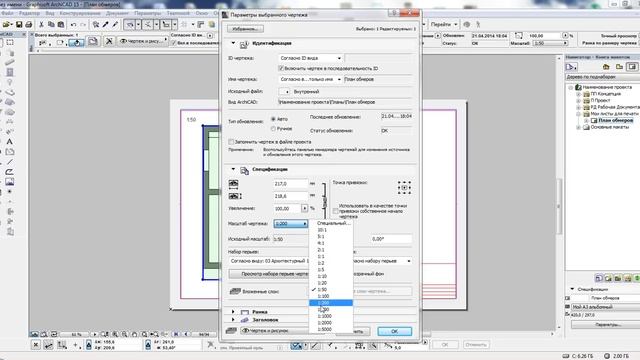Click the Copy toolbar icon
Image resolution: width=640 pixels, height=360 pixels.
click(51, 25)
